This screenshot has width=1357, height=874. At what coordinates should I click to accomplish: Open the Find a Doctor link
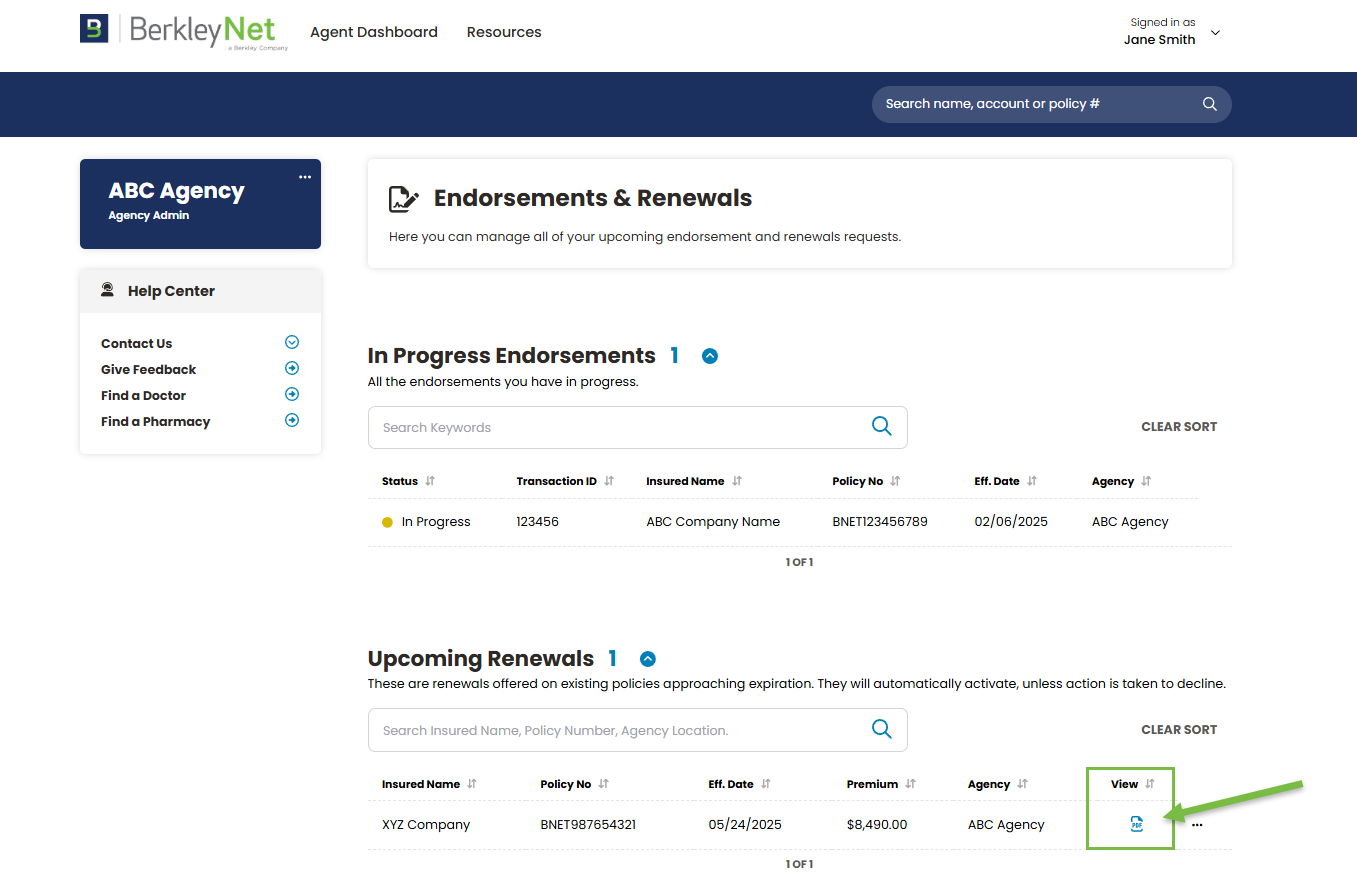point(143,395)
